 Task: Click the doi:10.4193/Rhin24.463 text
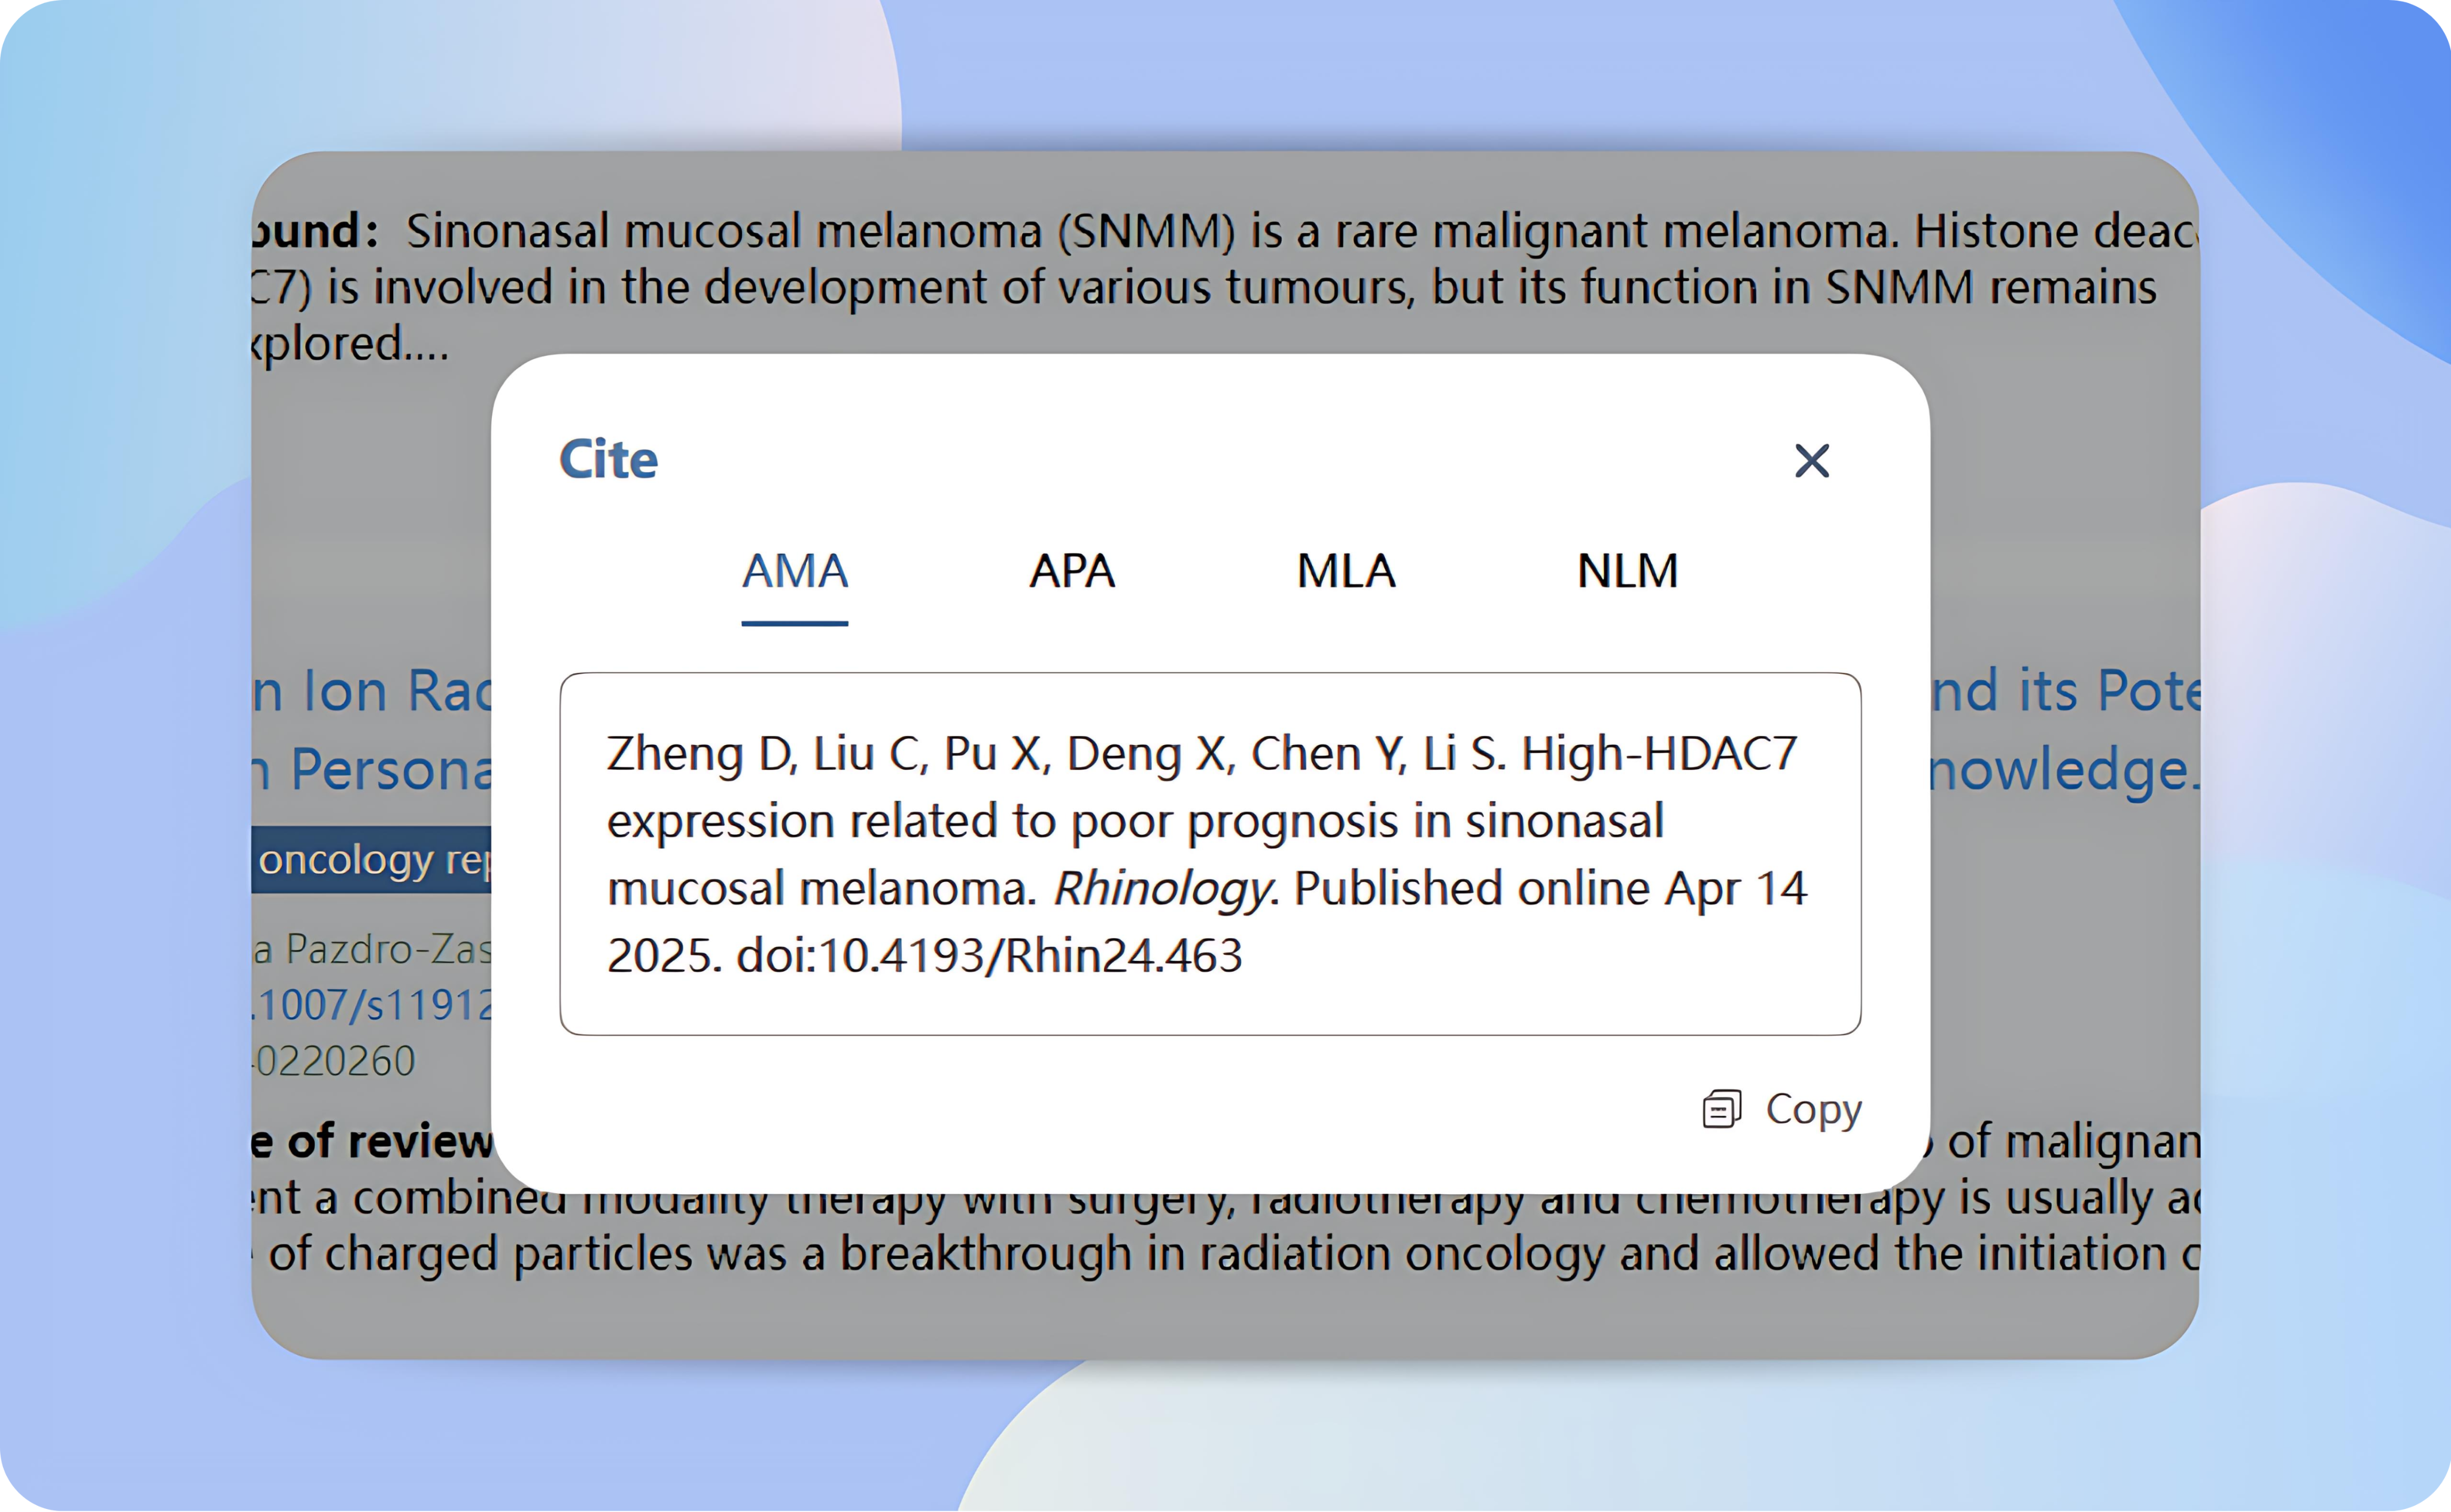tap(989, 956)
